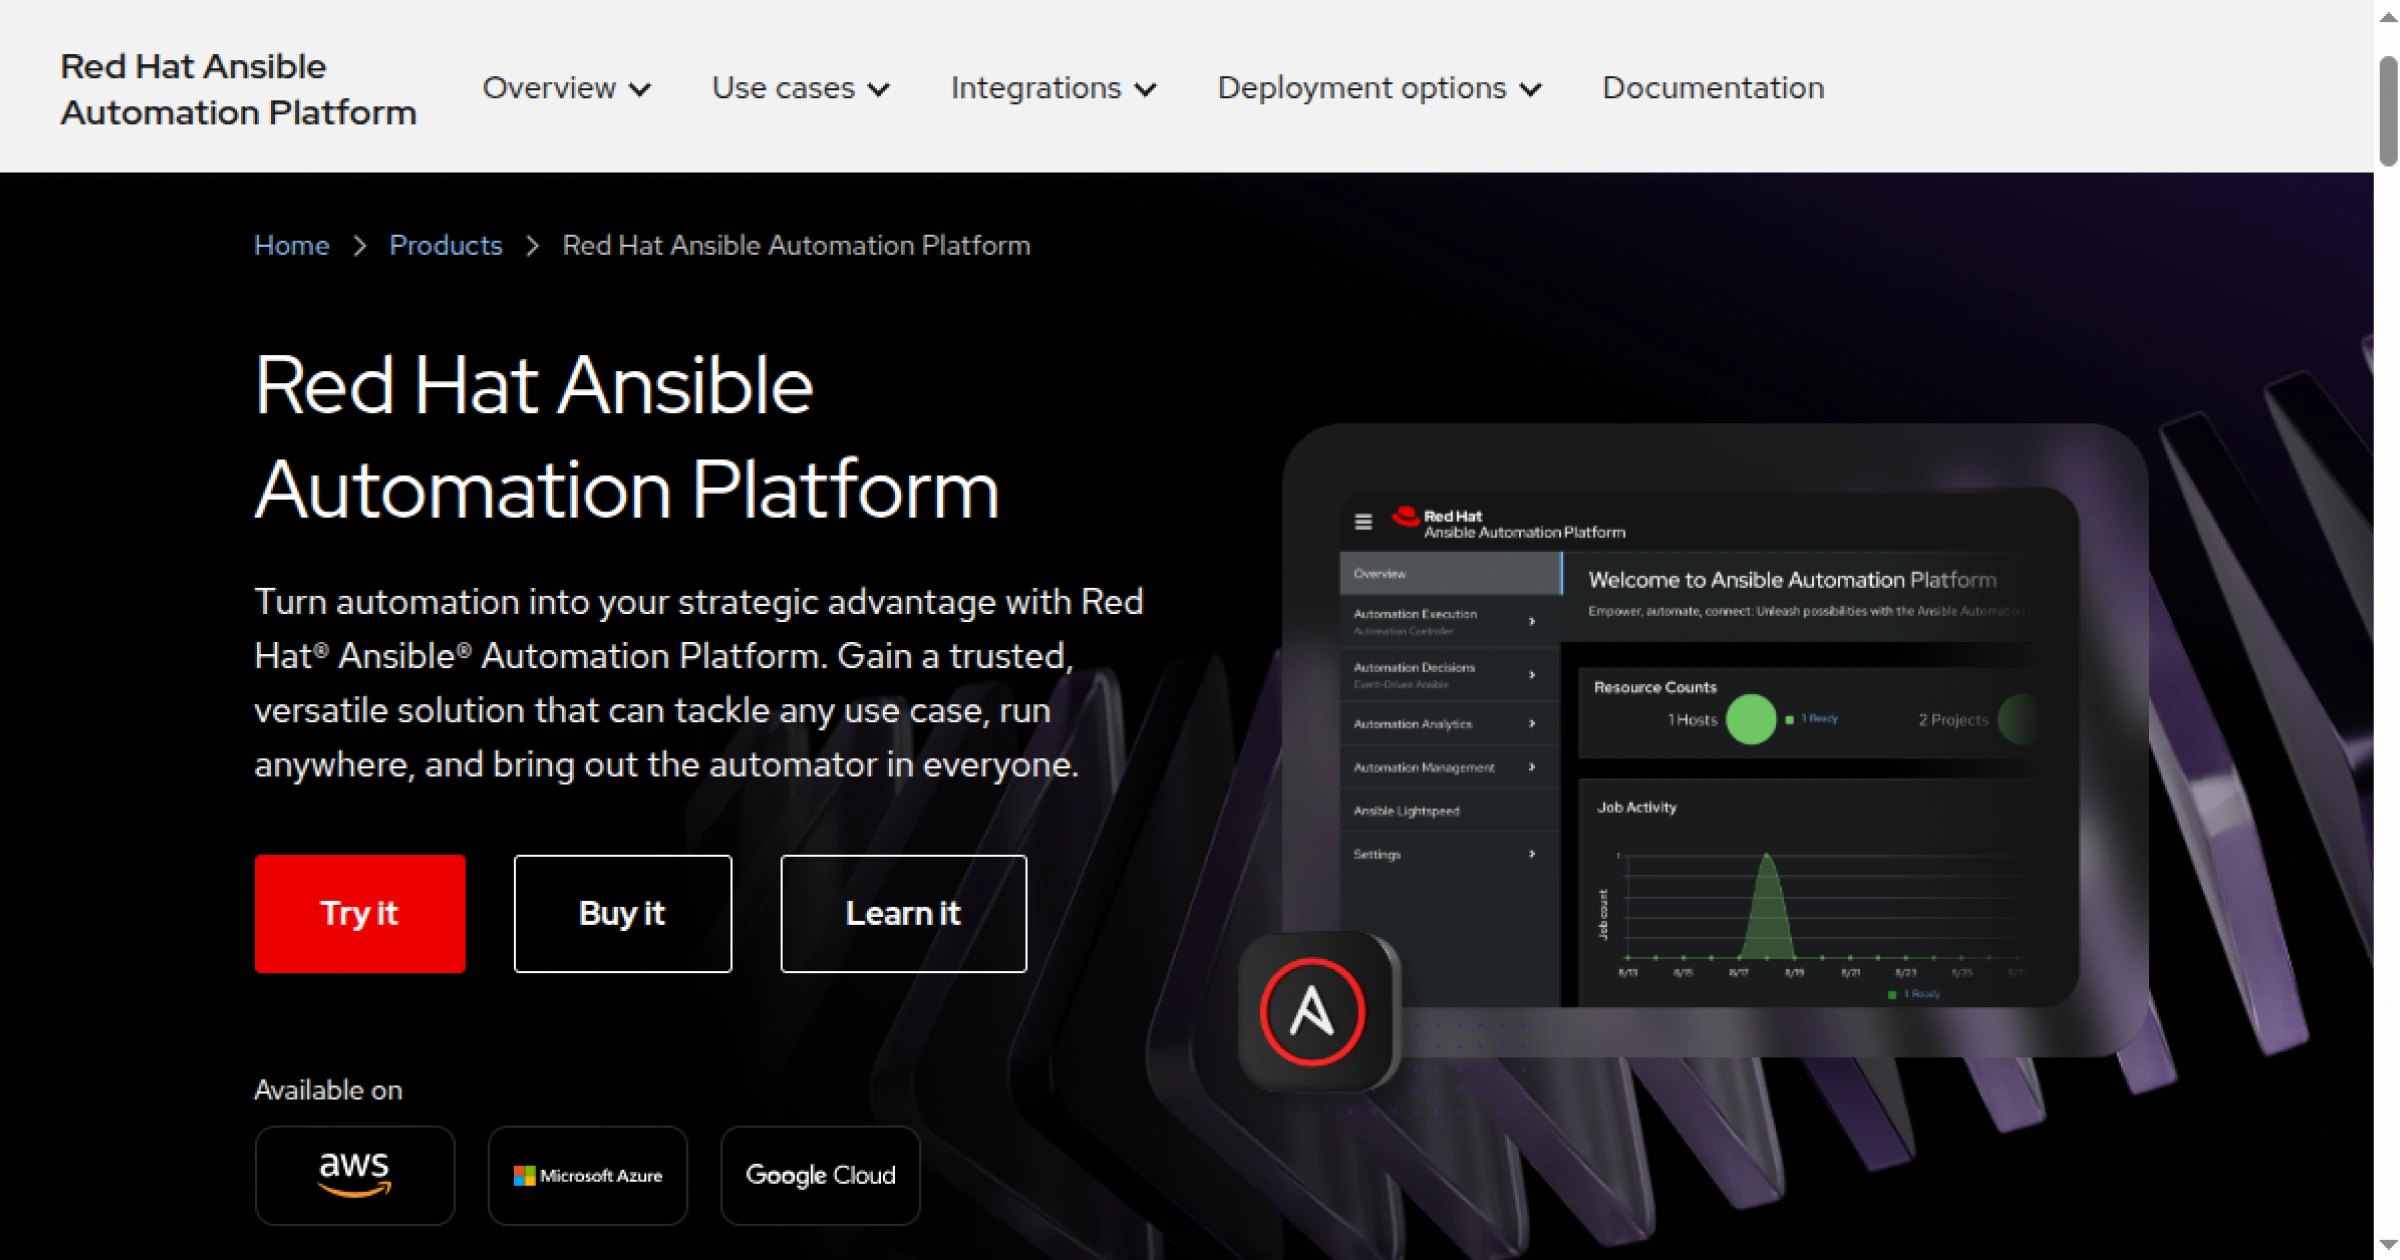Click the Job Activity chart peak

click(x=1767, y=858)
